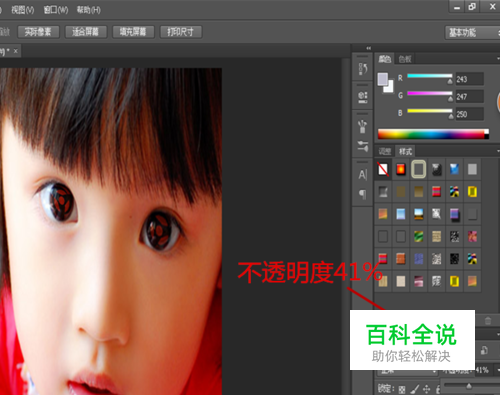Apply the blue glass style
The height and width of the screenshot is (395, 500).
(x=454, y=169)
